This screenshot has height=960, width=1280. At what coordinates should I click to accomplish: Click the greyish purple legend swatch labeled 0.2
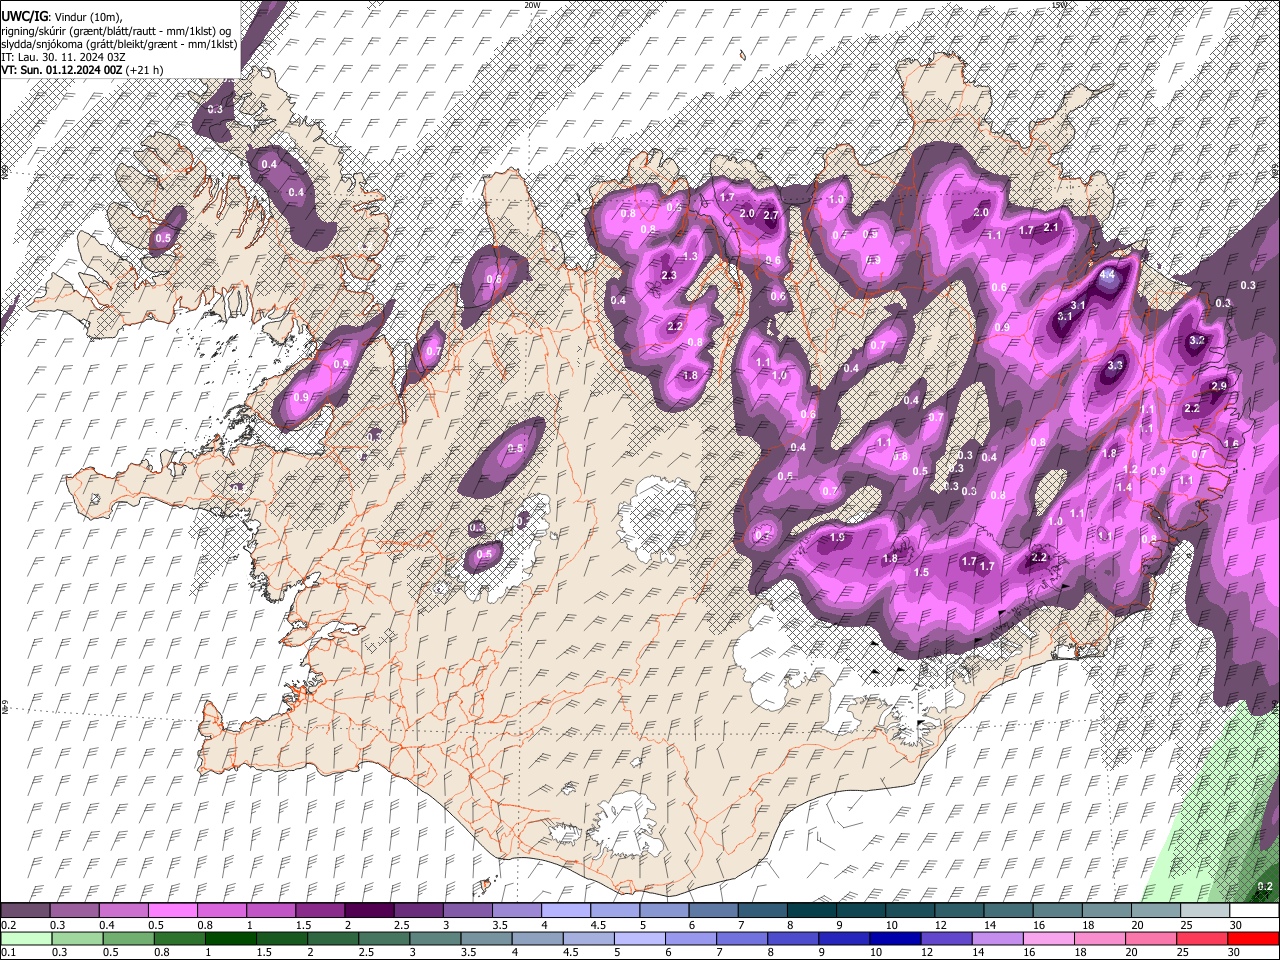(25, 910)
